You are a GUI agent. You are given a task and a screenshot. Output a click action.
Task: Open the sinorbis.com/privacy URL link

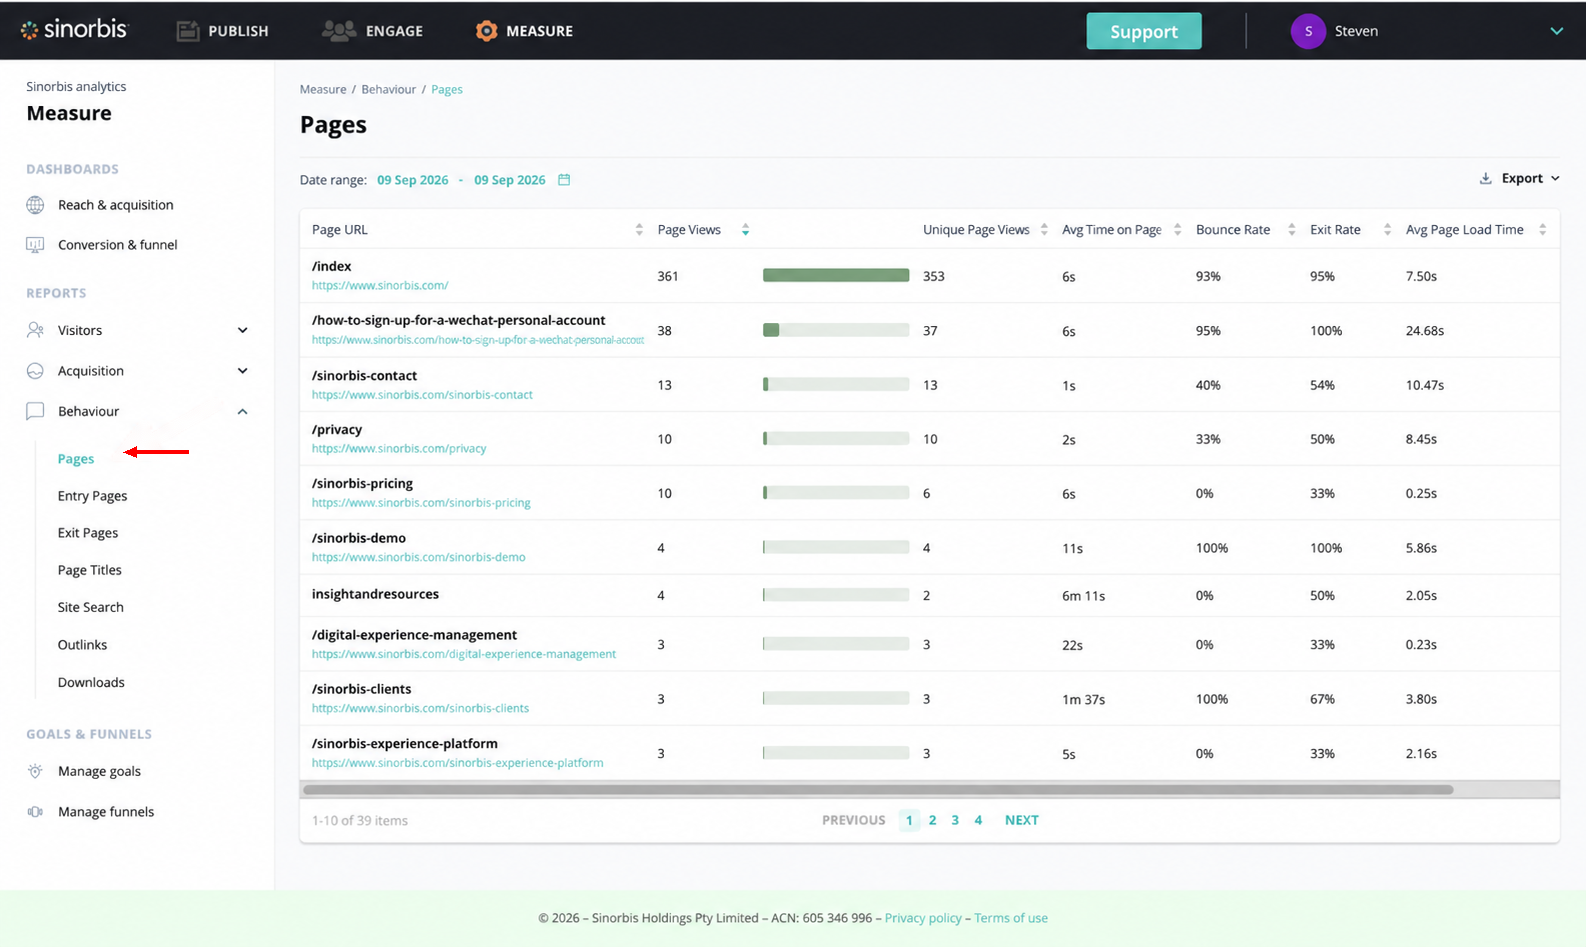click(x=399, y=448)
